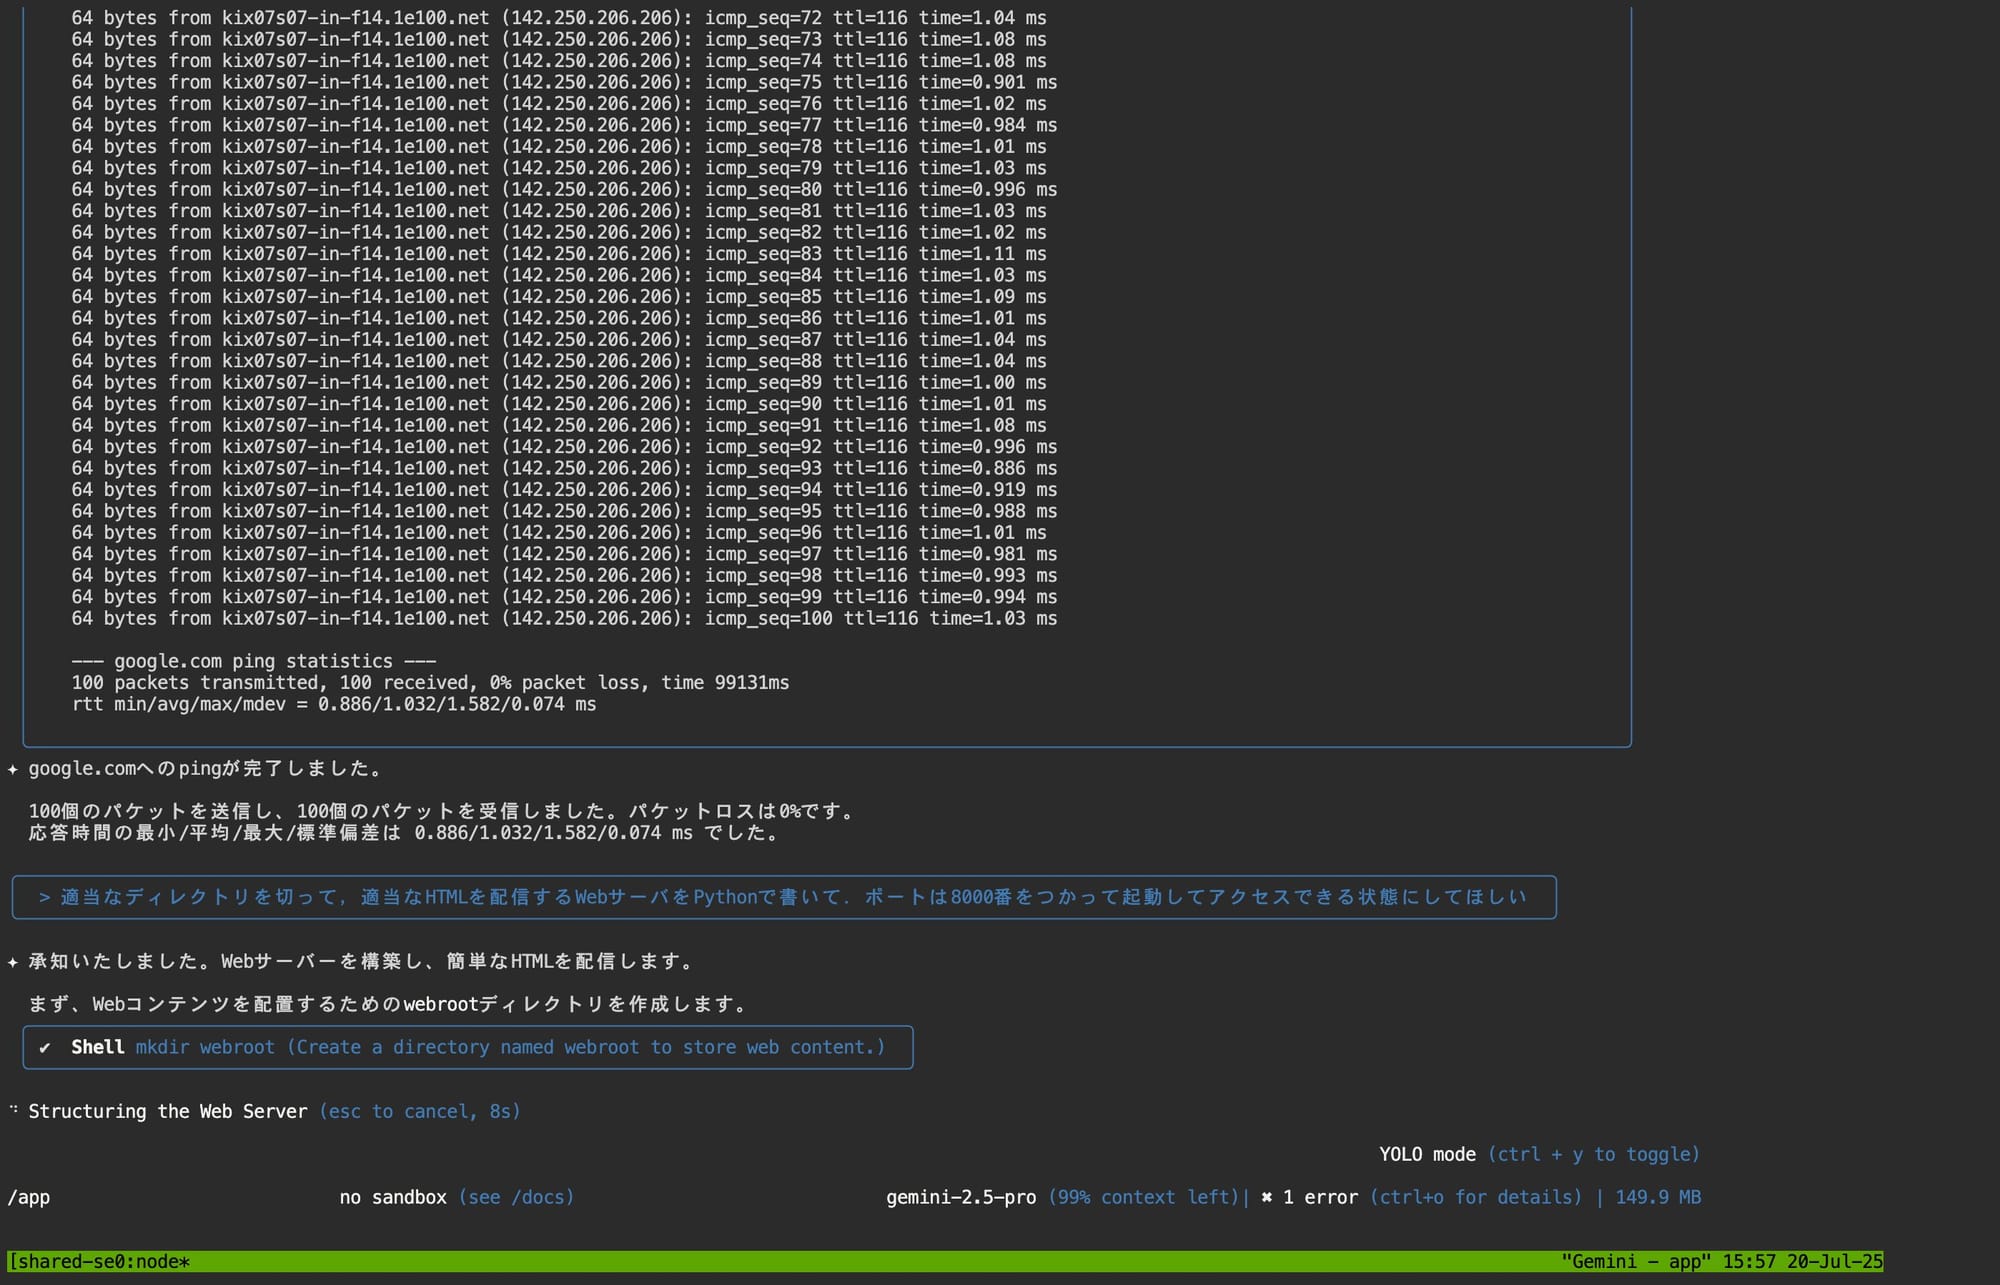Click 'YOLO mode' status text

(x=1427, y=1154)
